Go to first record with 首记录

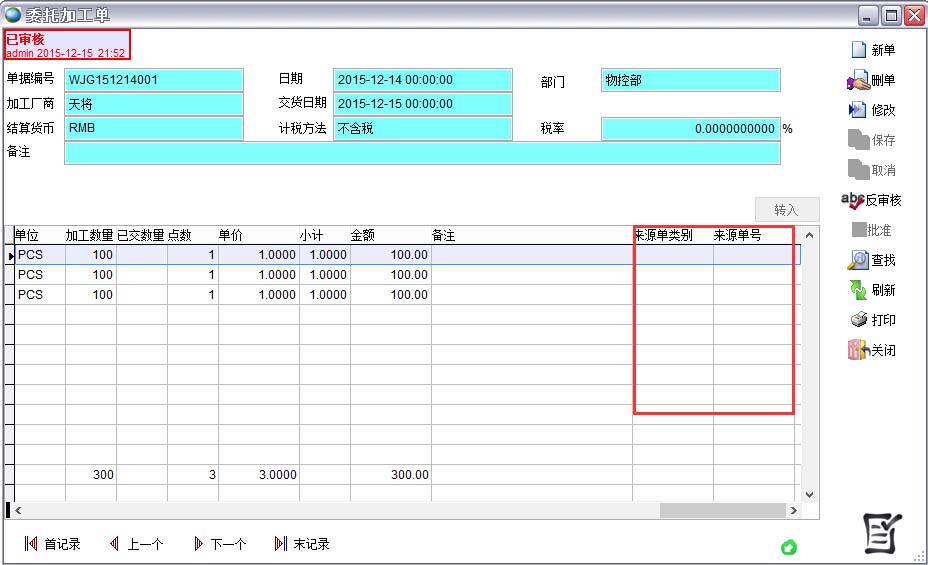pyautogui.click(x=30, y=544)
